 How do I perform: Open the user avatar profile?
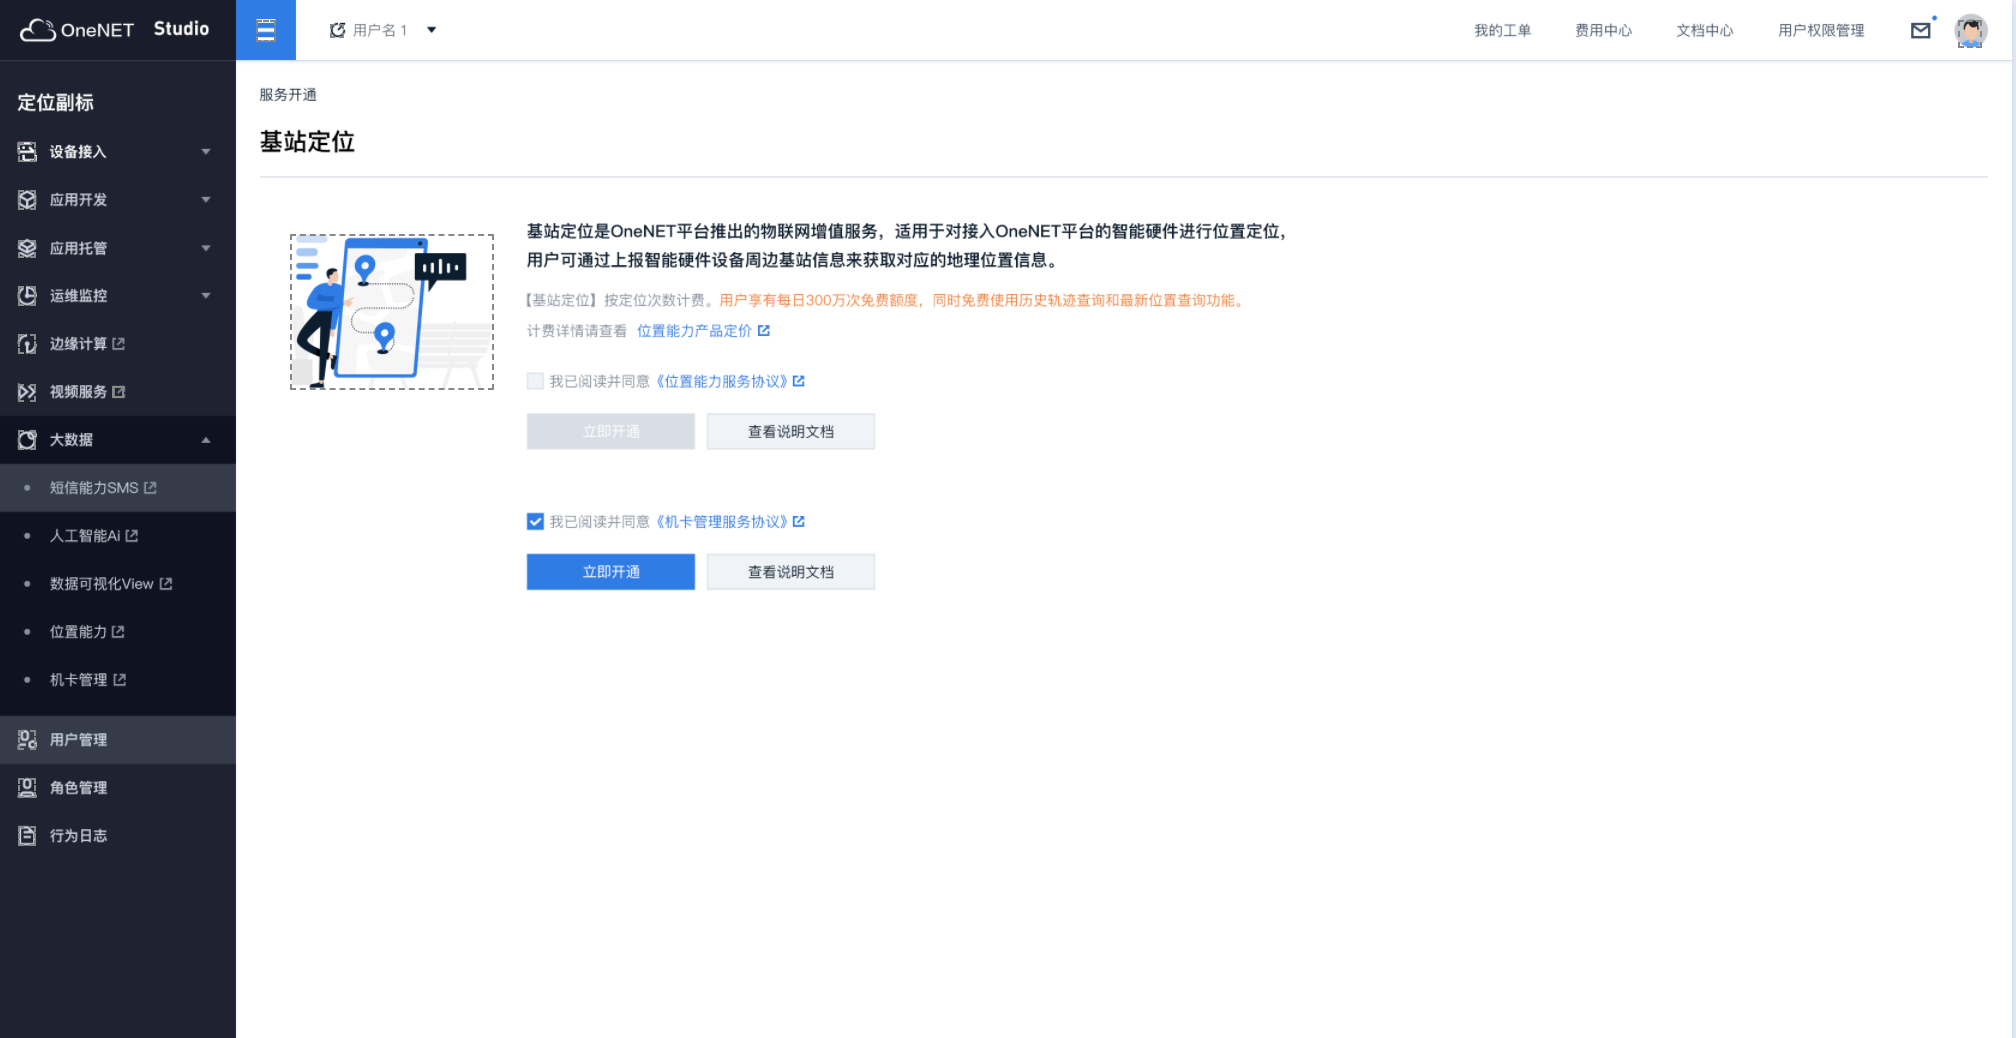[1971, 31]
